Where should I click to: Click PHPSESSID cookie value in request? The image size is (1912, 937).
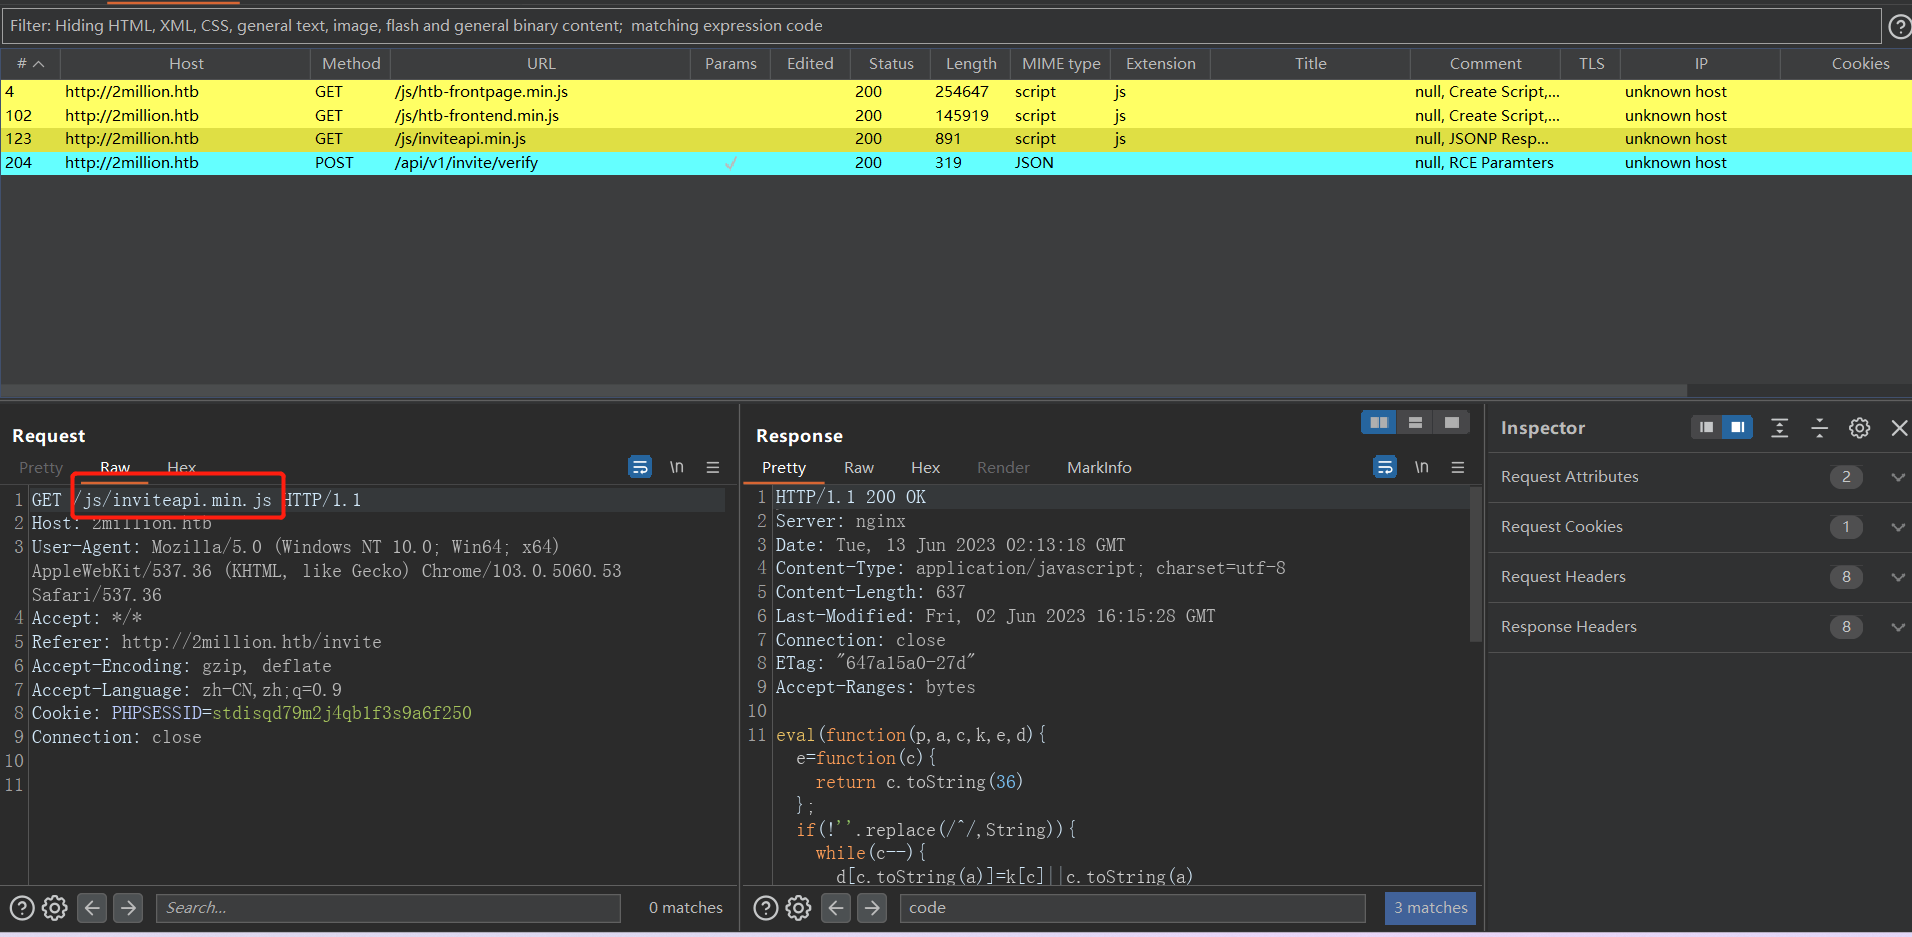[x=341, y=713]
